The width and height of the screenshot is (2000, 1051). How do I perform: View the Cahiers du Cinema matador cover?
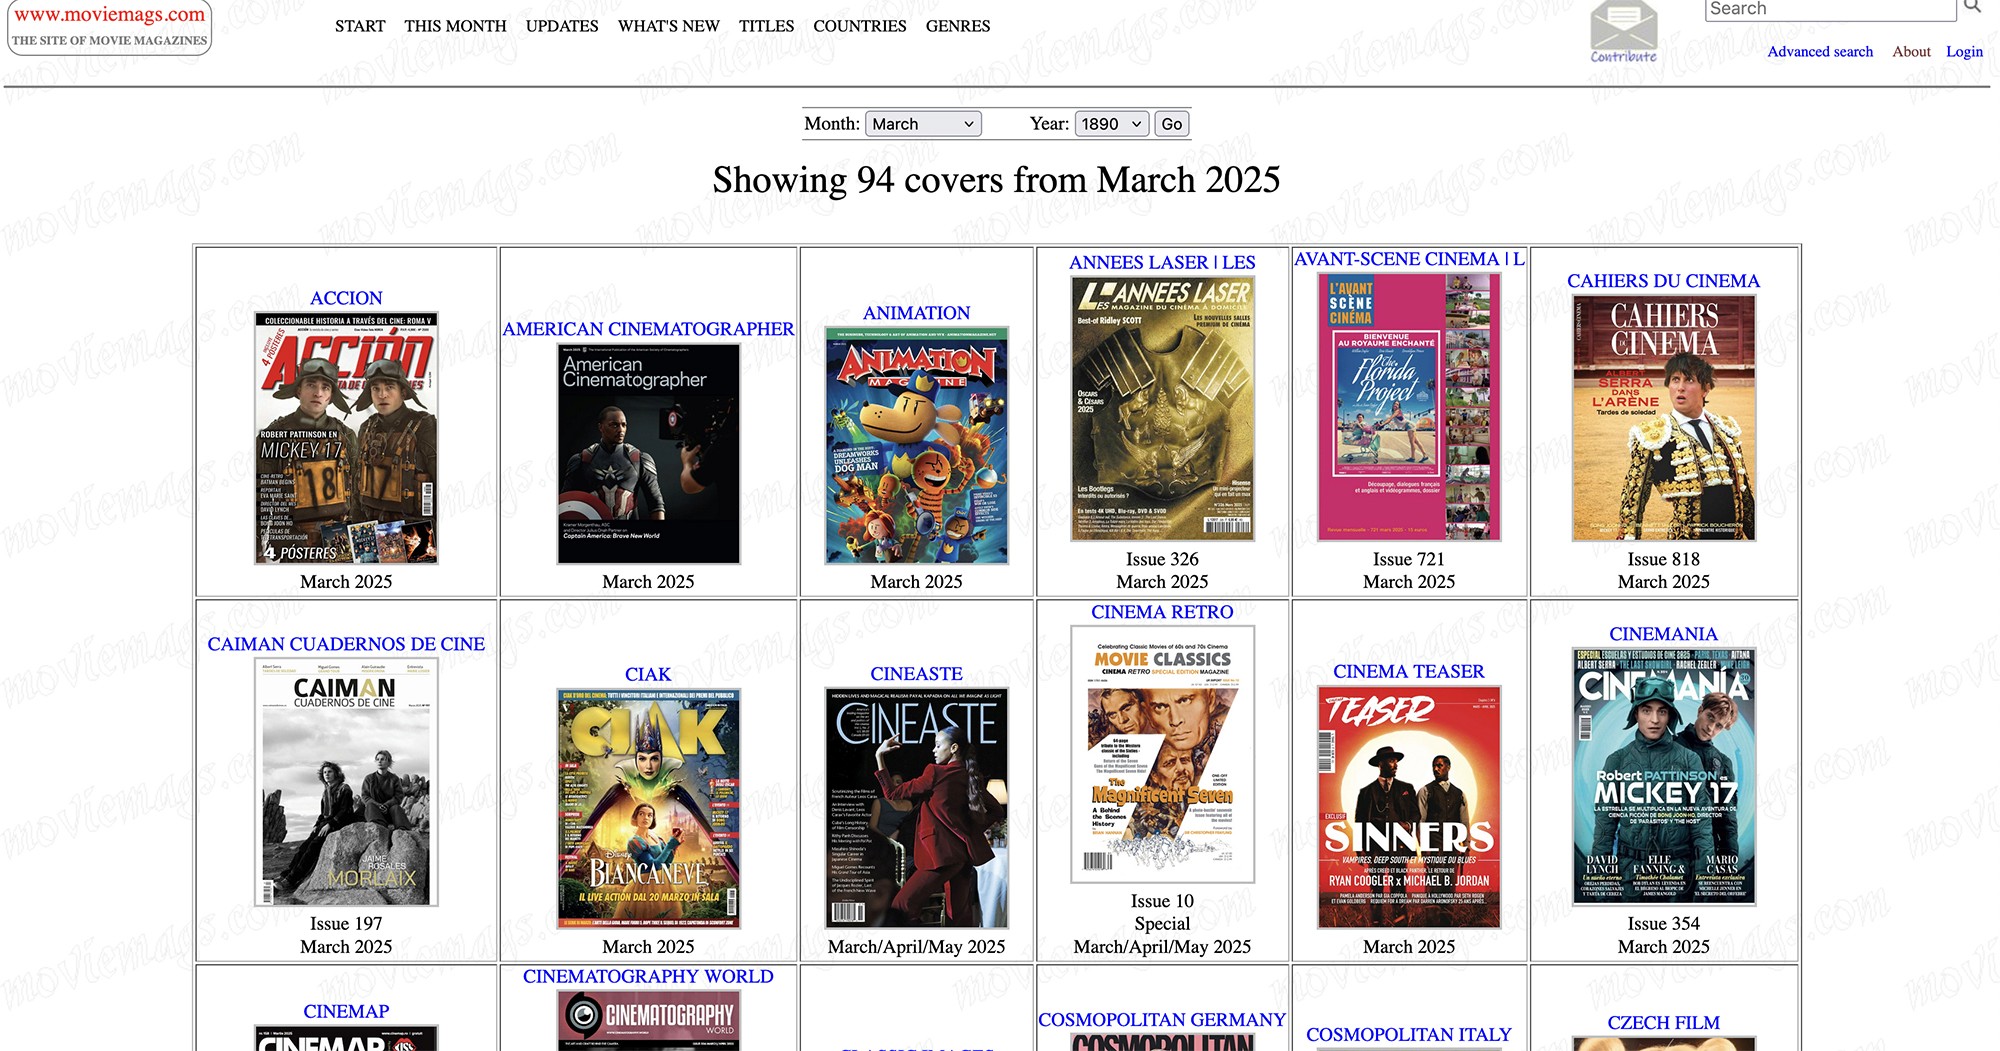[x=1663, y=418]
